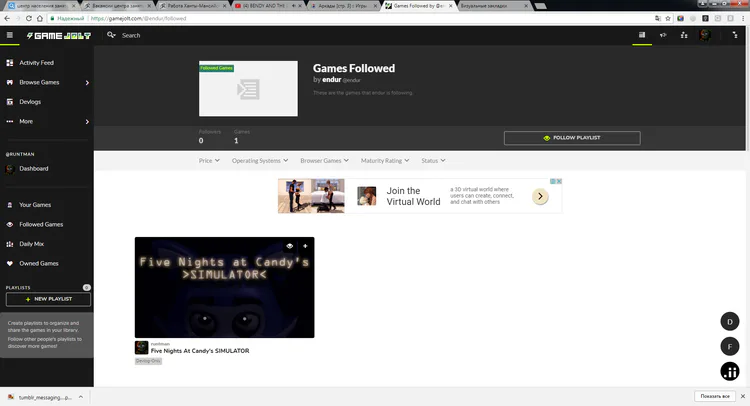Click the Follow Playlist button
This screenshot has height=406, width=750.
click(x=572, y=138)
